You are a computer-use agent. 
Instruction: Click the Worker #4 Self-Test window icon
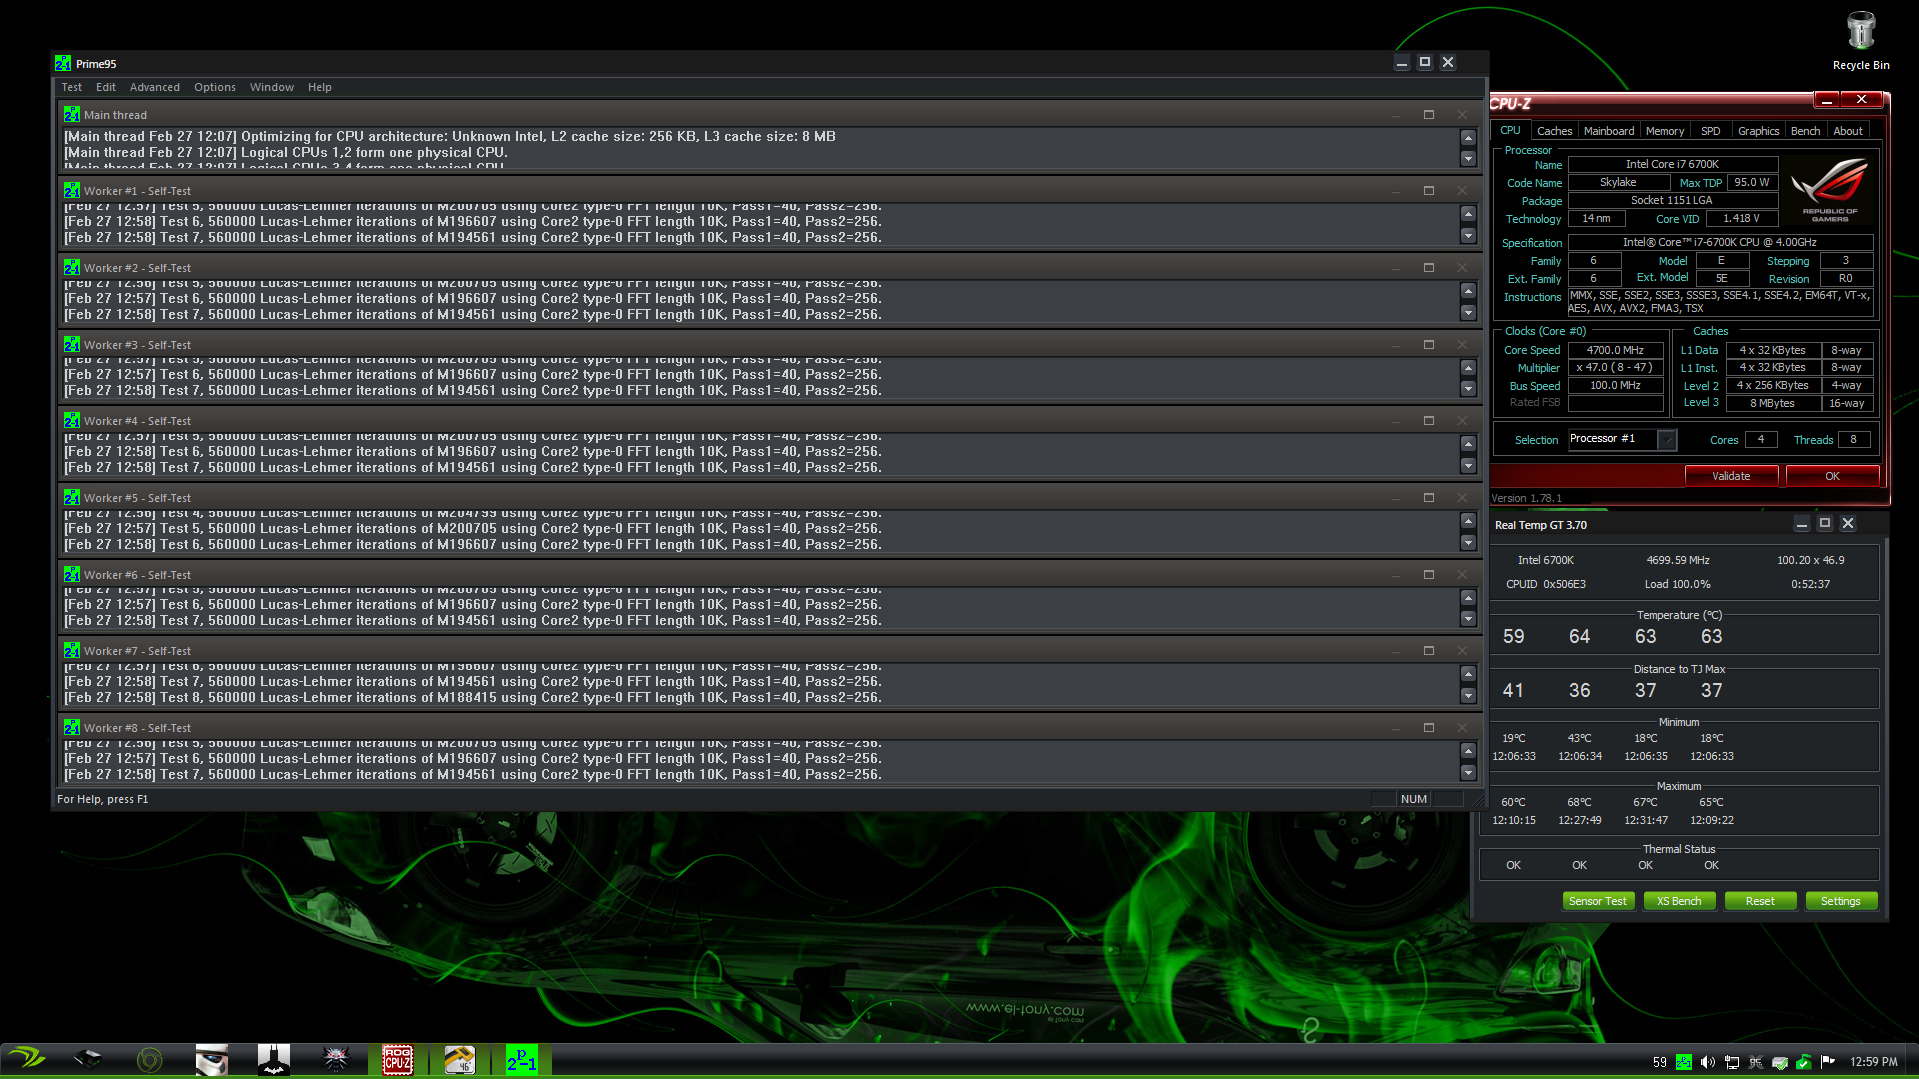pyautogui.click(x=72, y=420)
